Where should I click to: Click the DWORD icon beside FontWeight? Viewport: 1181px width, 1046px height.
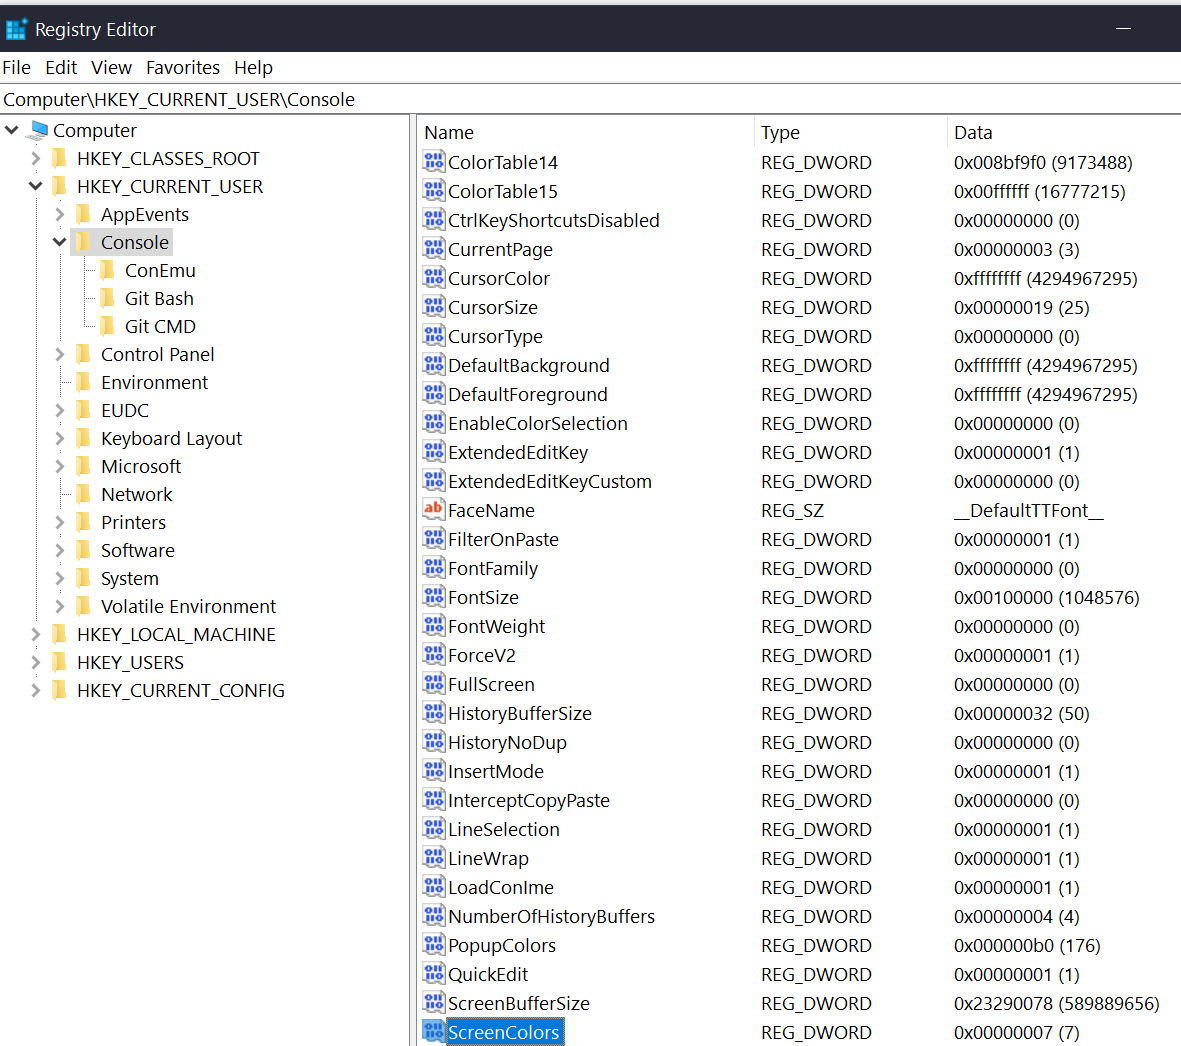point(433,626)
